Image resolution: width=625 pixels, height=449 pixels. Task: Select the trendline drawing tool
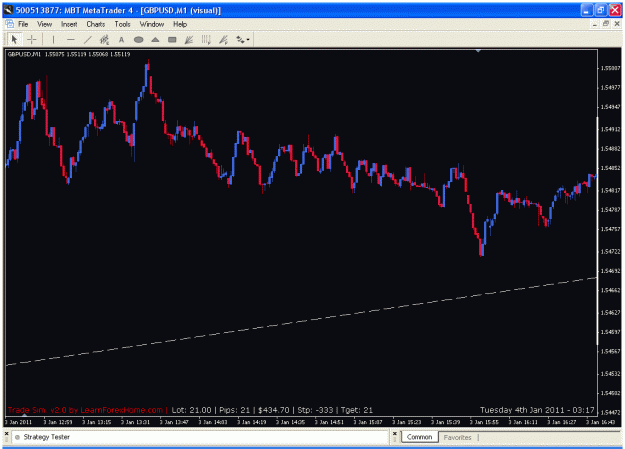tap(88, 39)
